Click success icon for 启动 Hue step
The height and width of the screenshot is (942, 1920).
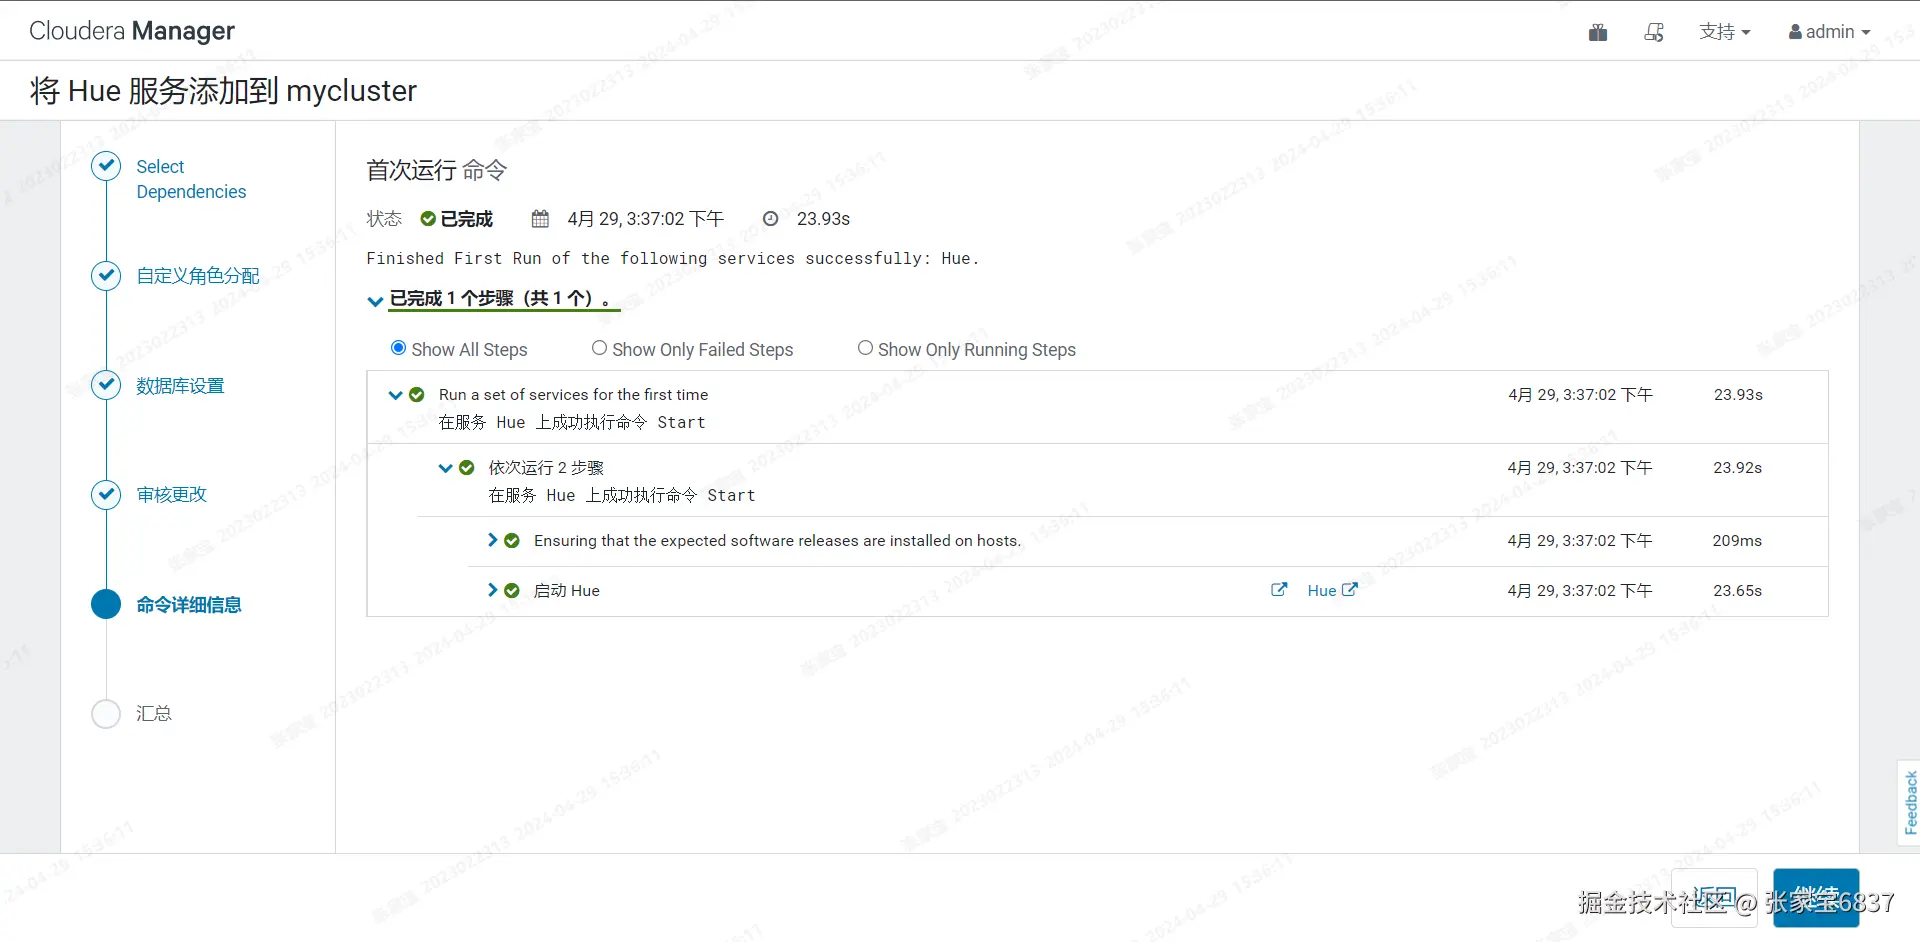click(512, 591)
